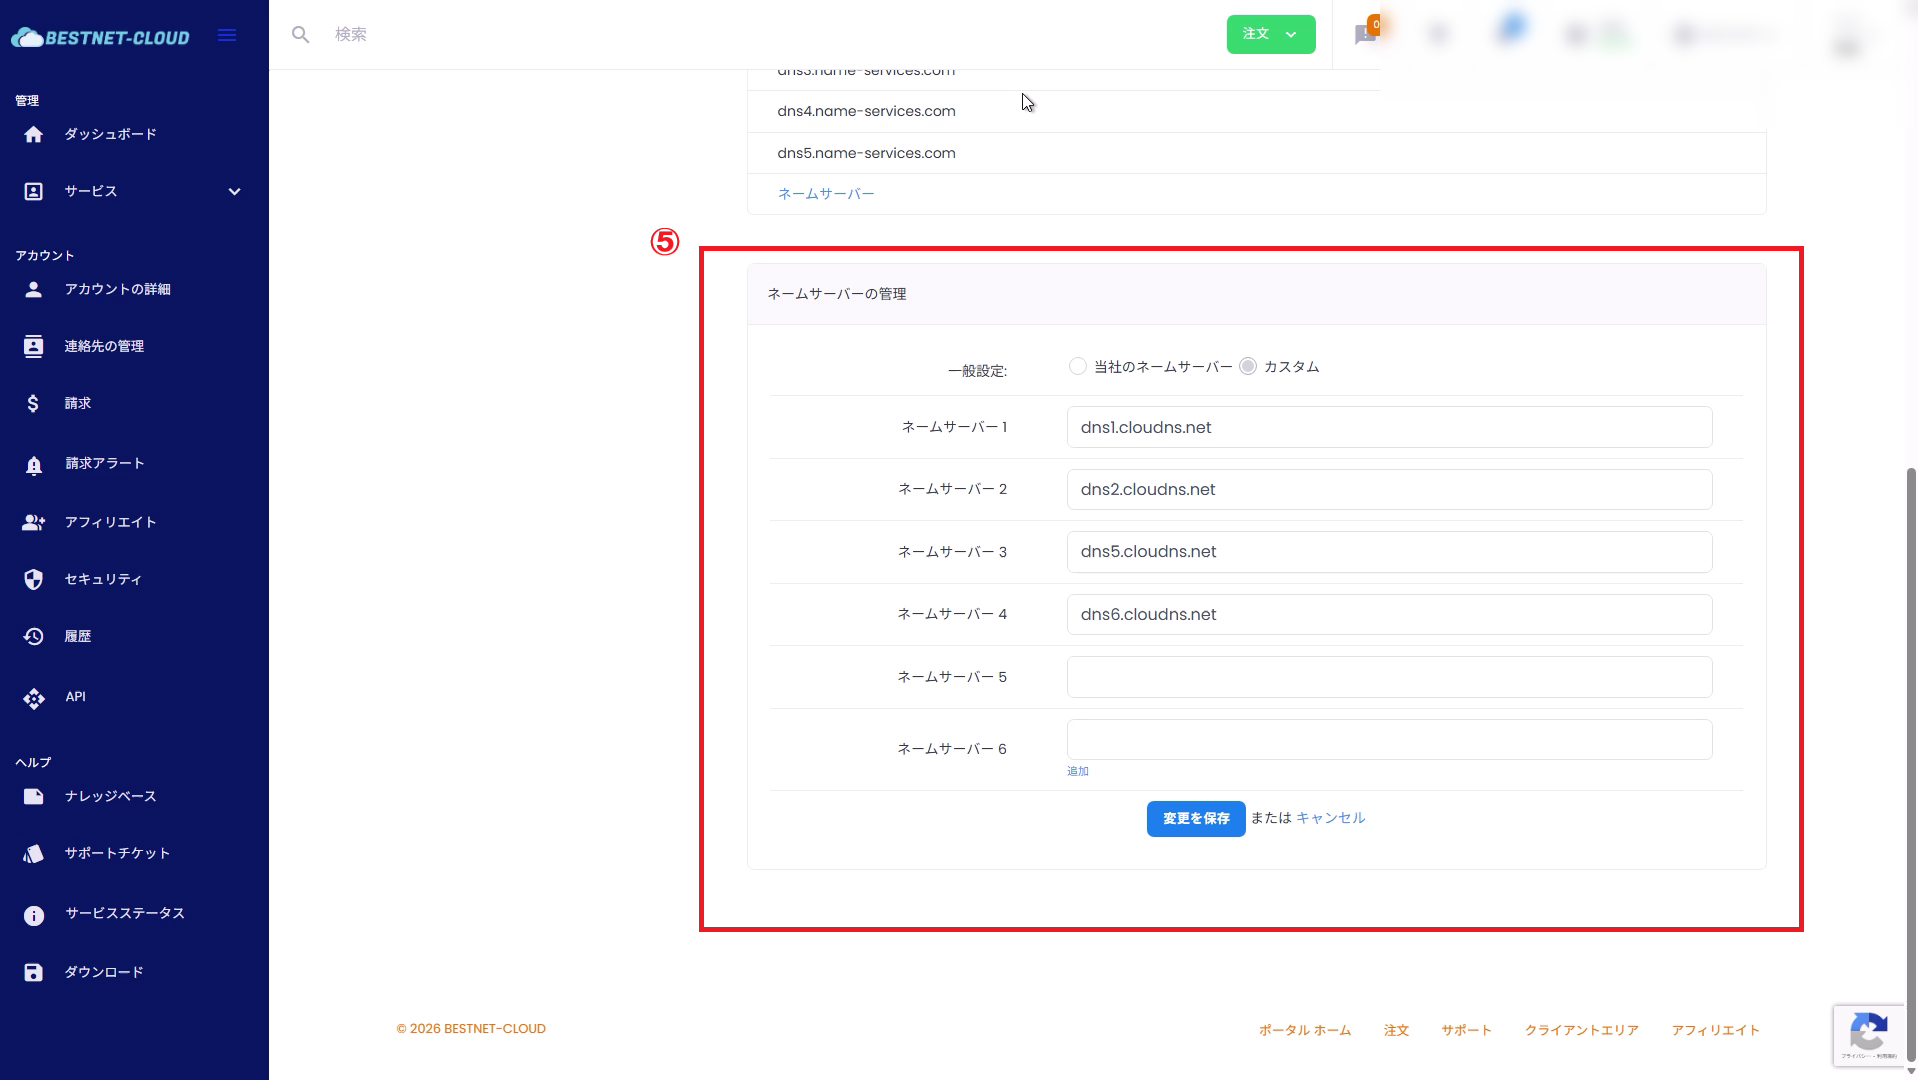Viewport: 1918px width, 1080px height.
Task: Click the history clock icon
Action: point(33,636)
